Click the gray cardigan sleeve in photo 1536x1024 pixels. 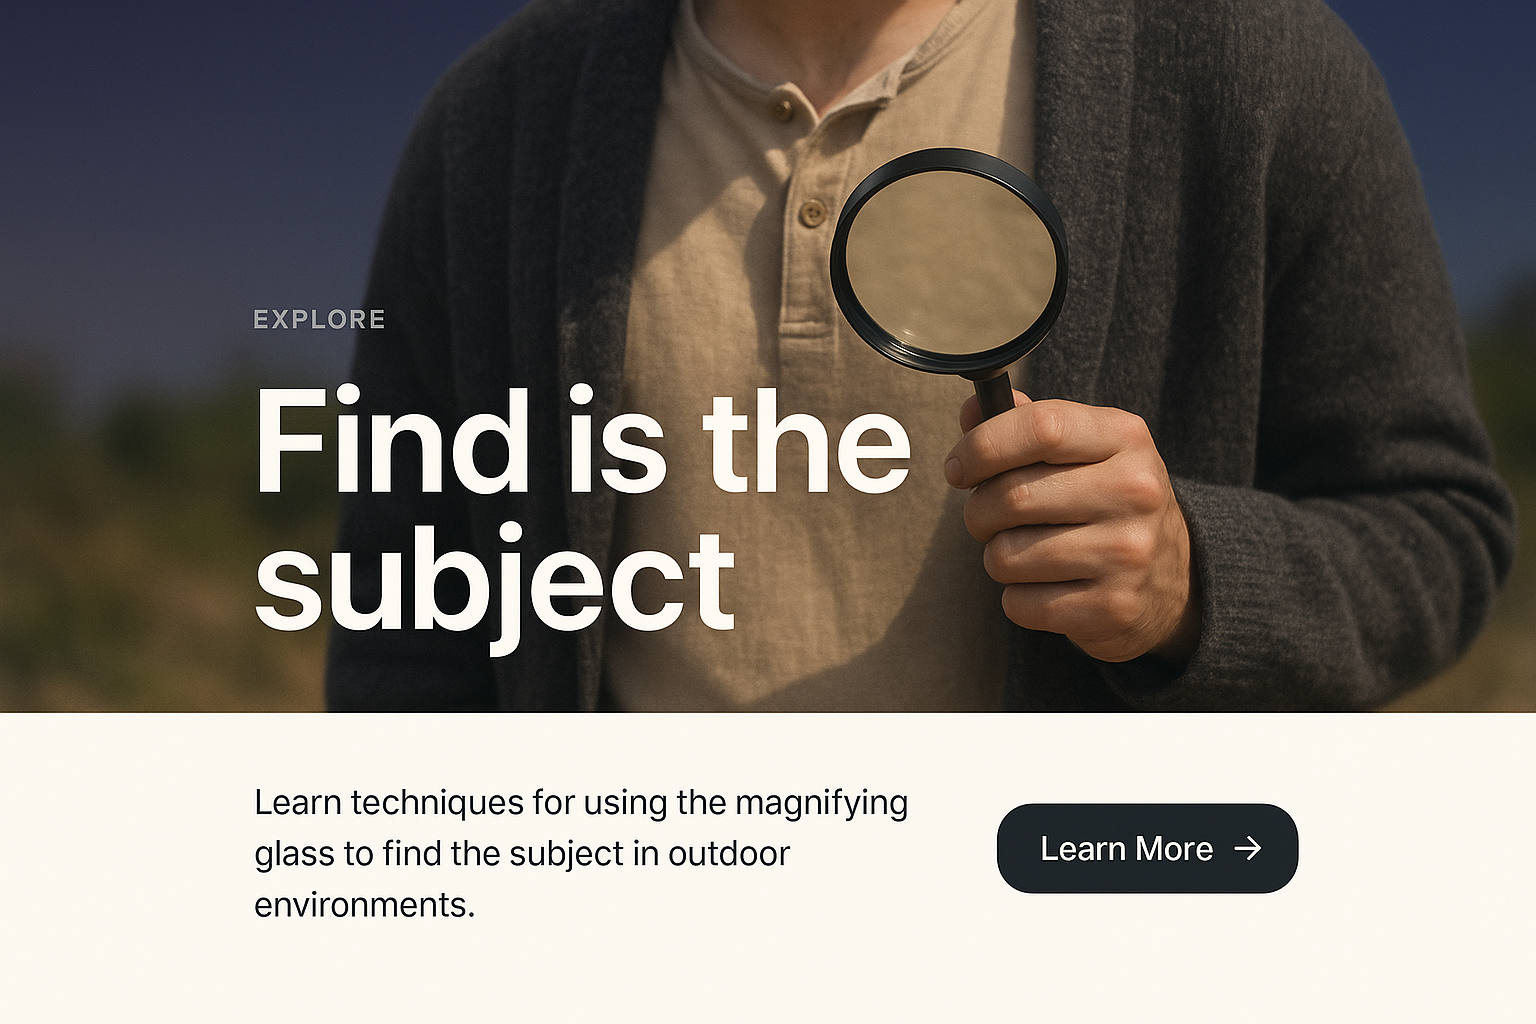click(1340, 520)
